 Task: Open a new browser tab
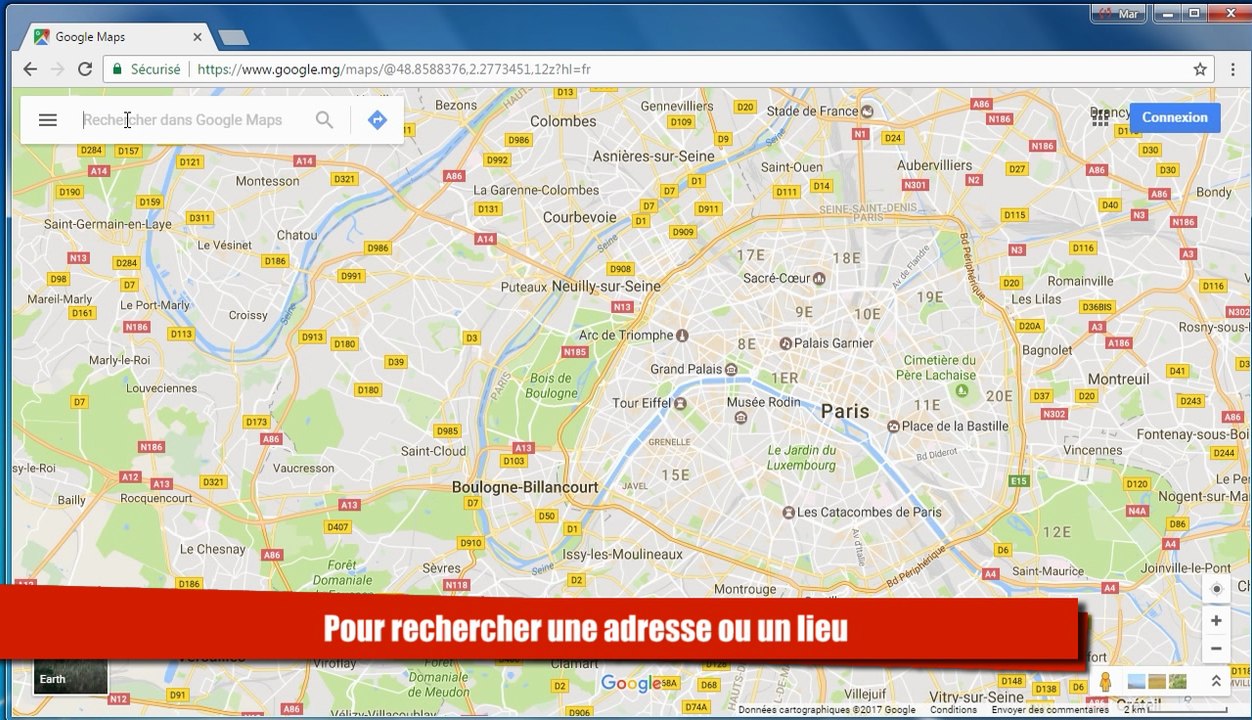tap(233, 38)
